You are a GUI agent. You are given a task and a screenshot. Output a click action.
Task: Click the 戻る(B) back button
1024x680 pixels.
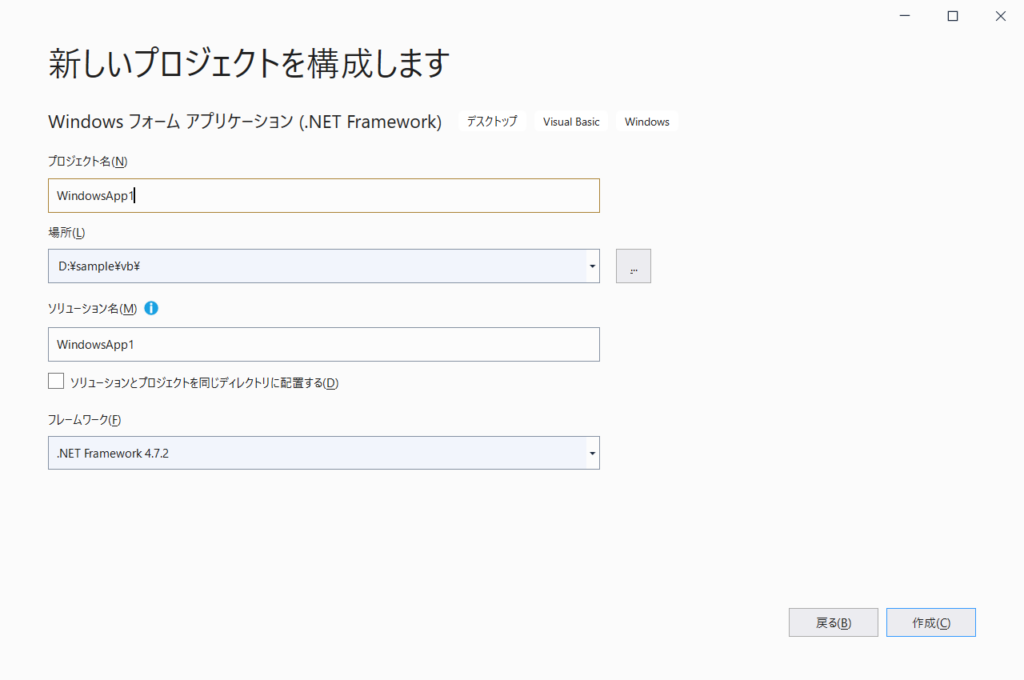833,623
